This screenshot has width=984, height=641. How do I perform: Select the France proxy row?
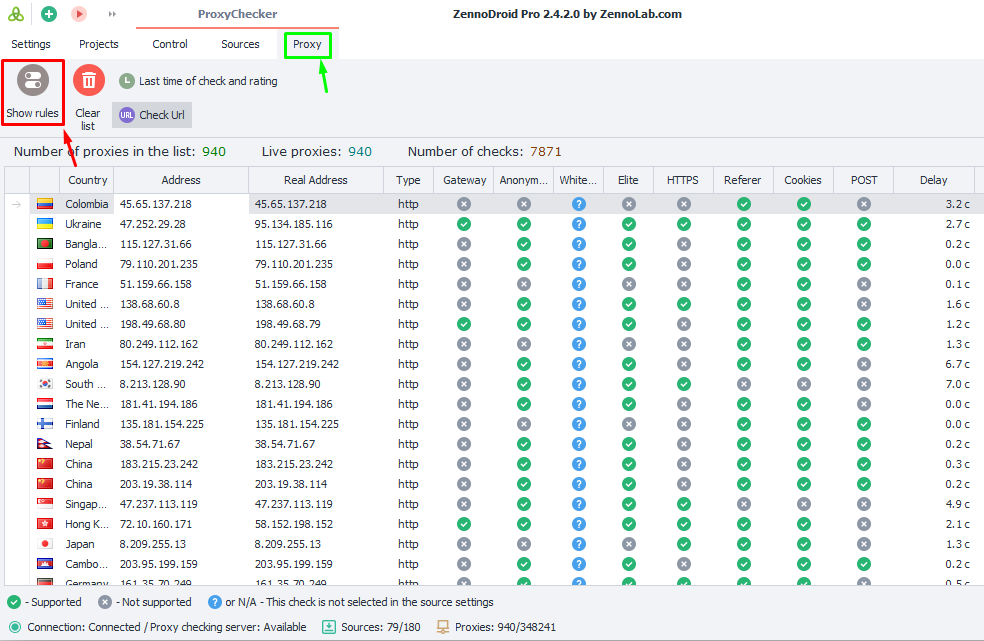(180, 284)
